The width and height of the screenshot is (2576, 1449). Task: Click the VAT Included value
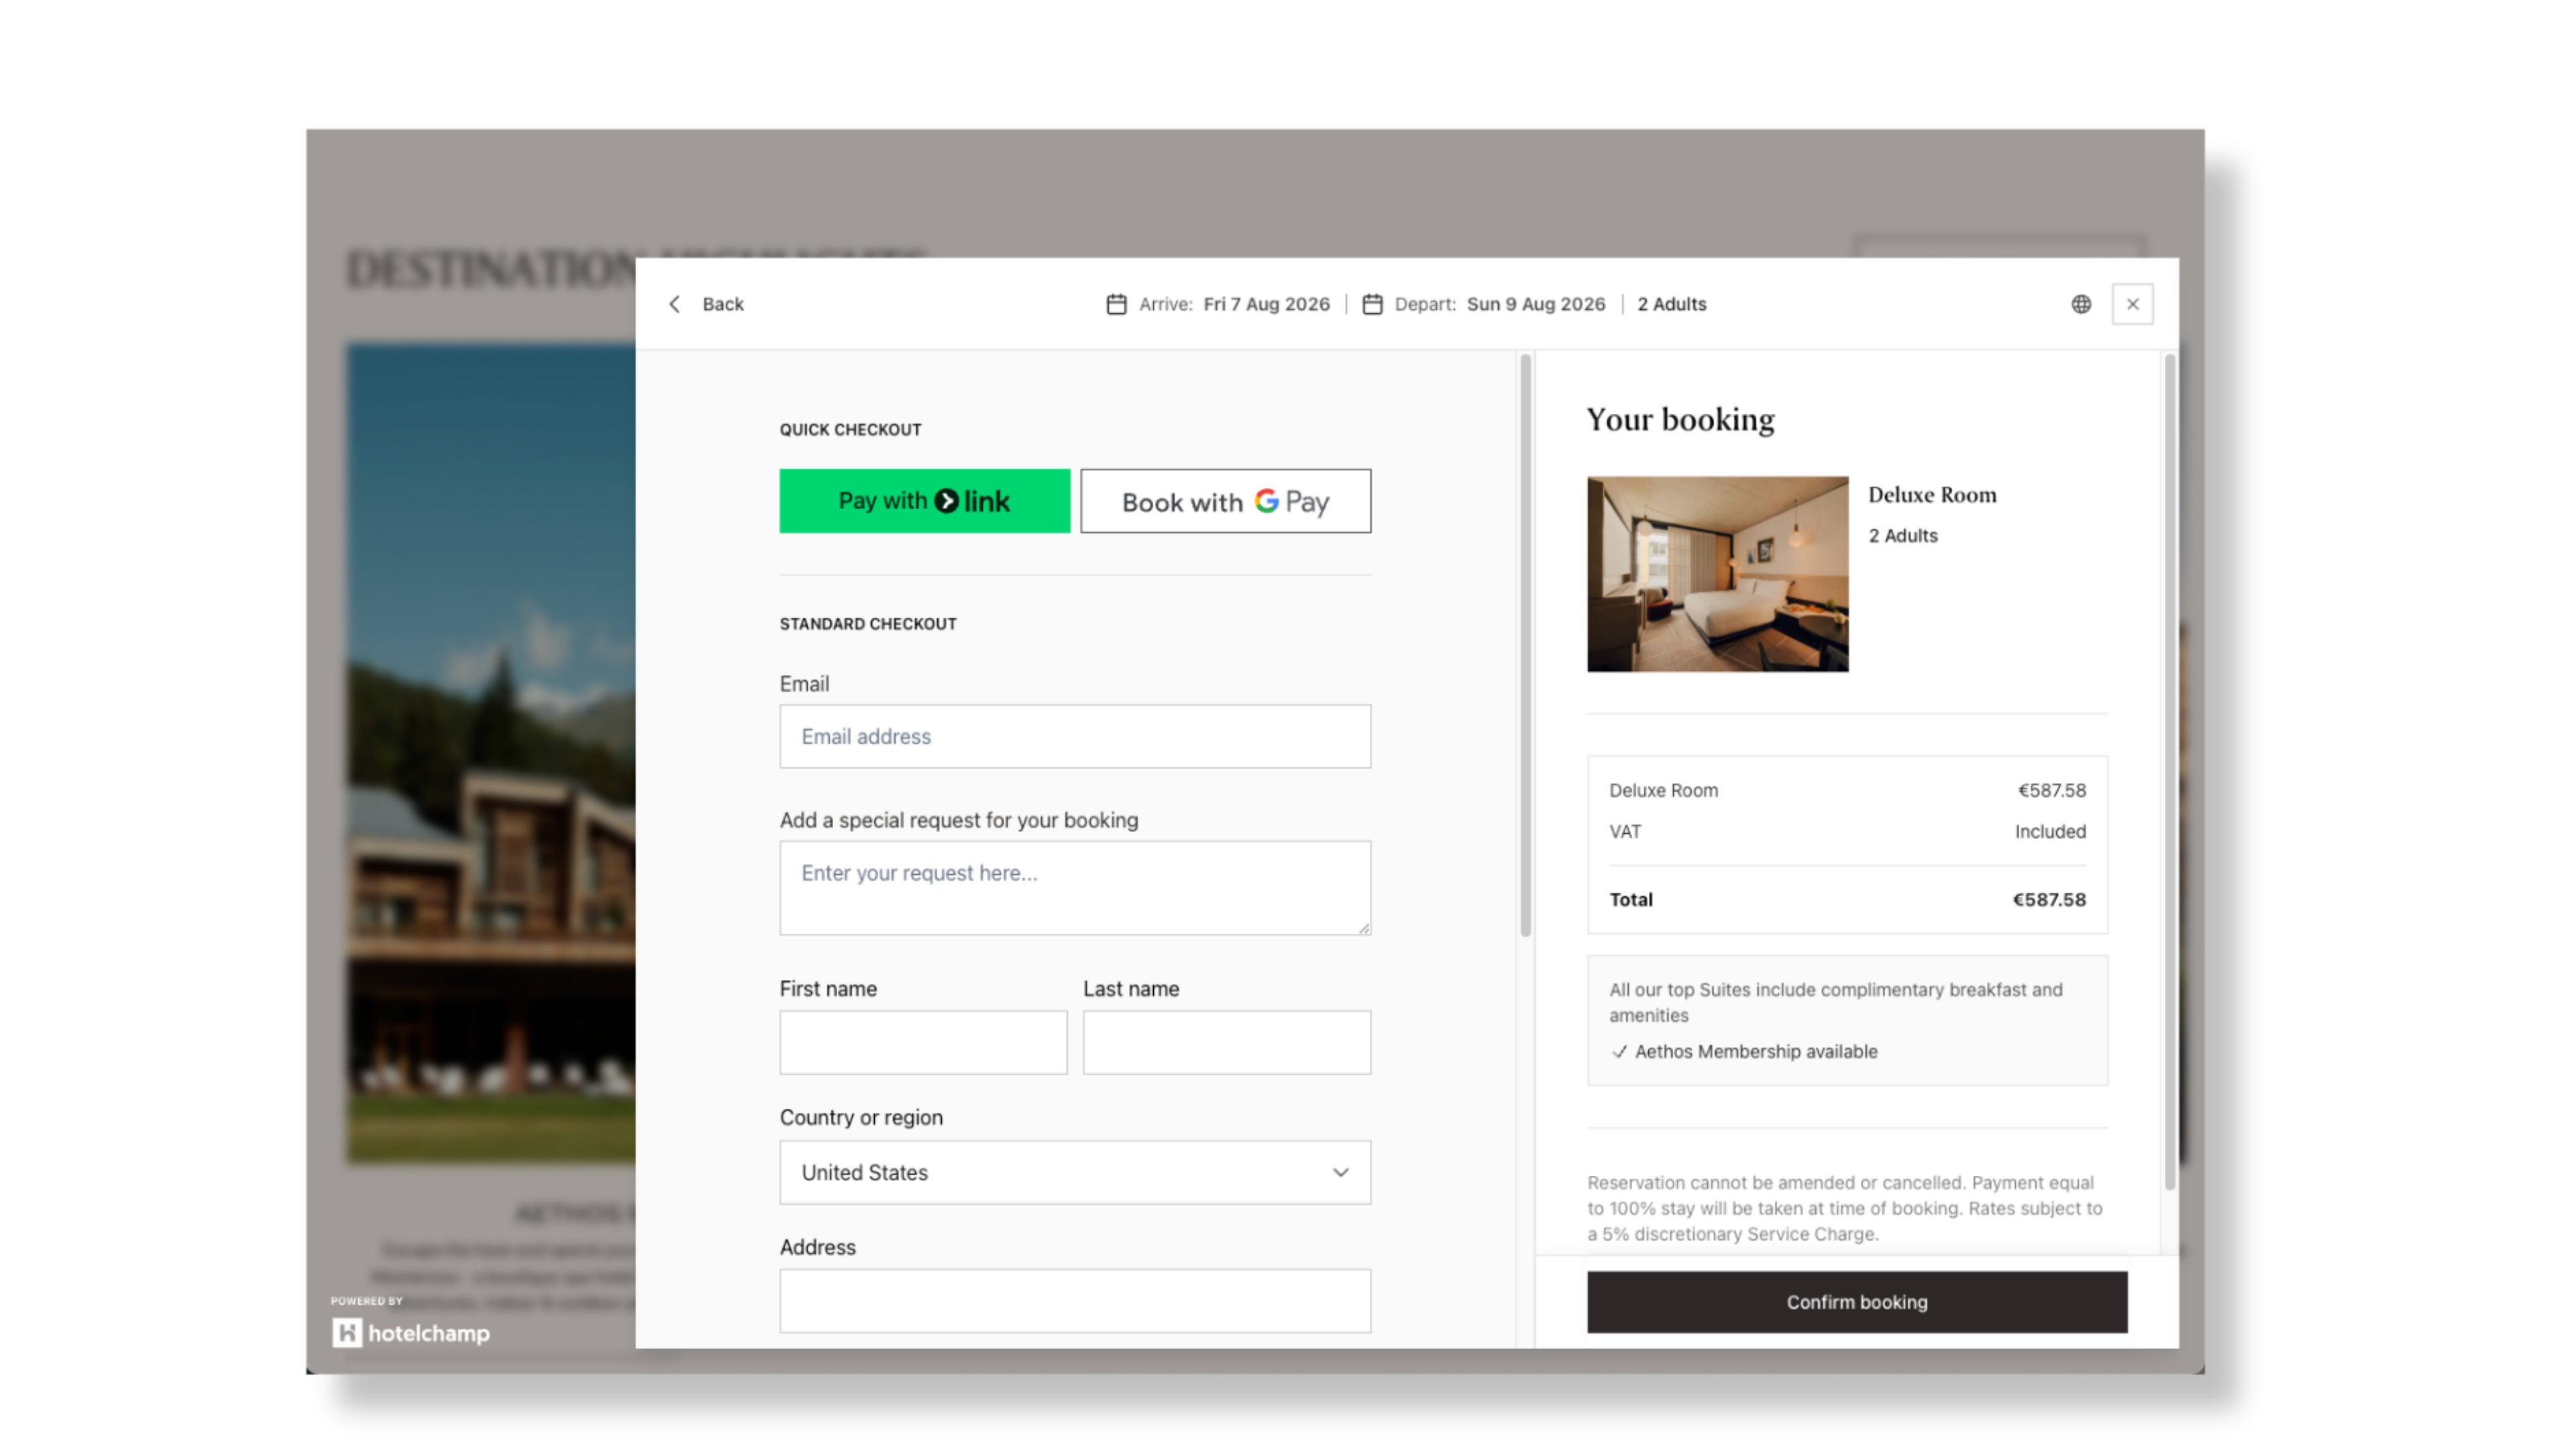point(2050,832)
